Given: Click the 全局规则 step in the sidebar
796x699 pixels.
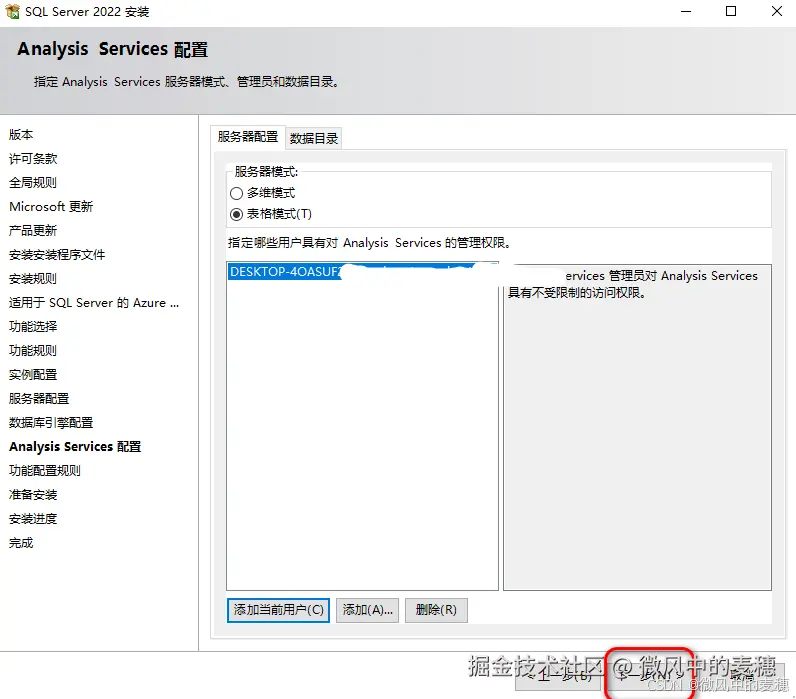Looking at the screenshot, I should click(x=34, y=183).
